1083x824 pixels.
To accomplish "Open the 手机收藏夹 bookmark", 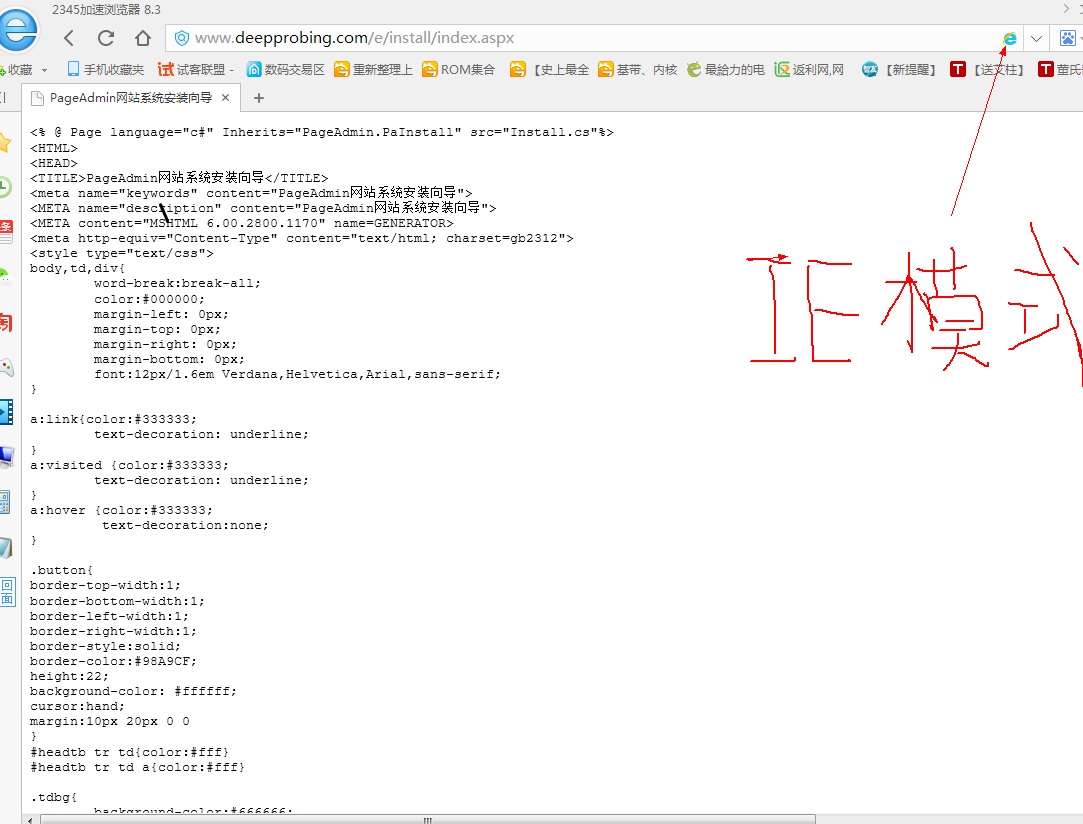I will point(106,70).
